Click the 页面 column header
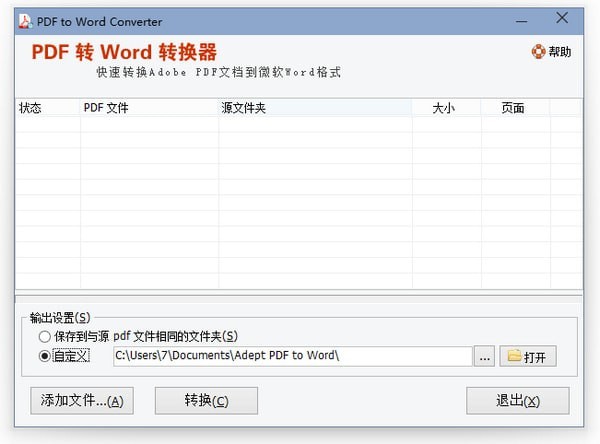Screen dimensions: 600x444 [515, 108]
